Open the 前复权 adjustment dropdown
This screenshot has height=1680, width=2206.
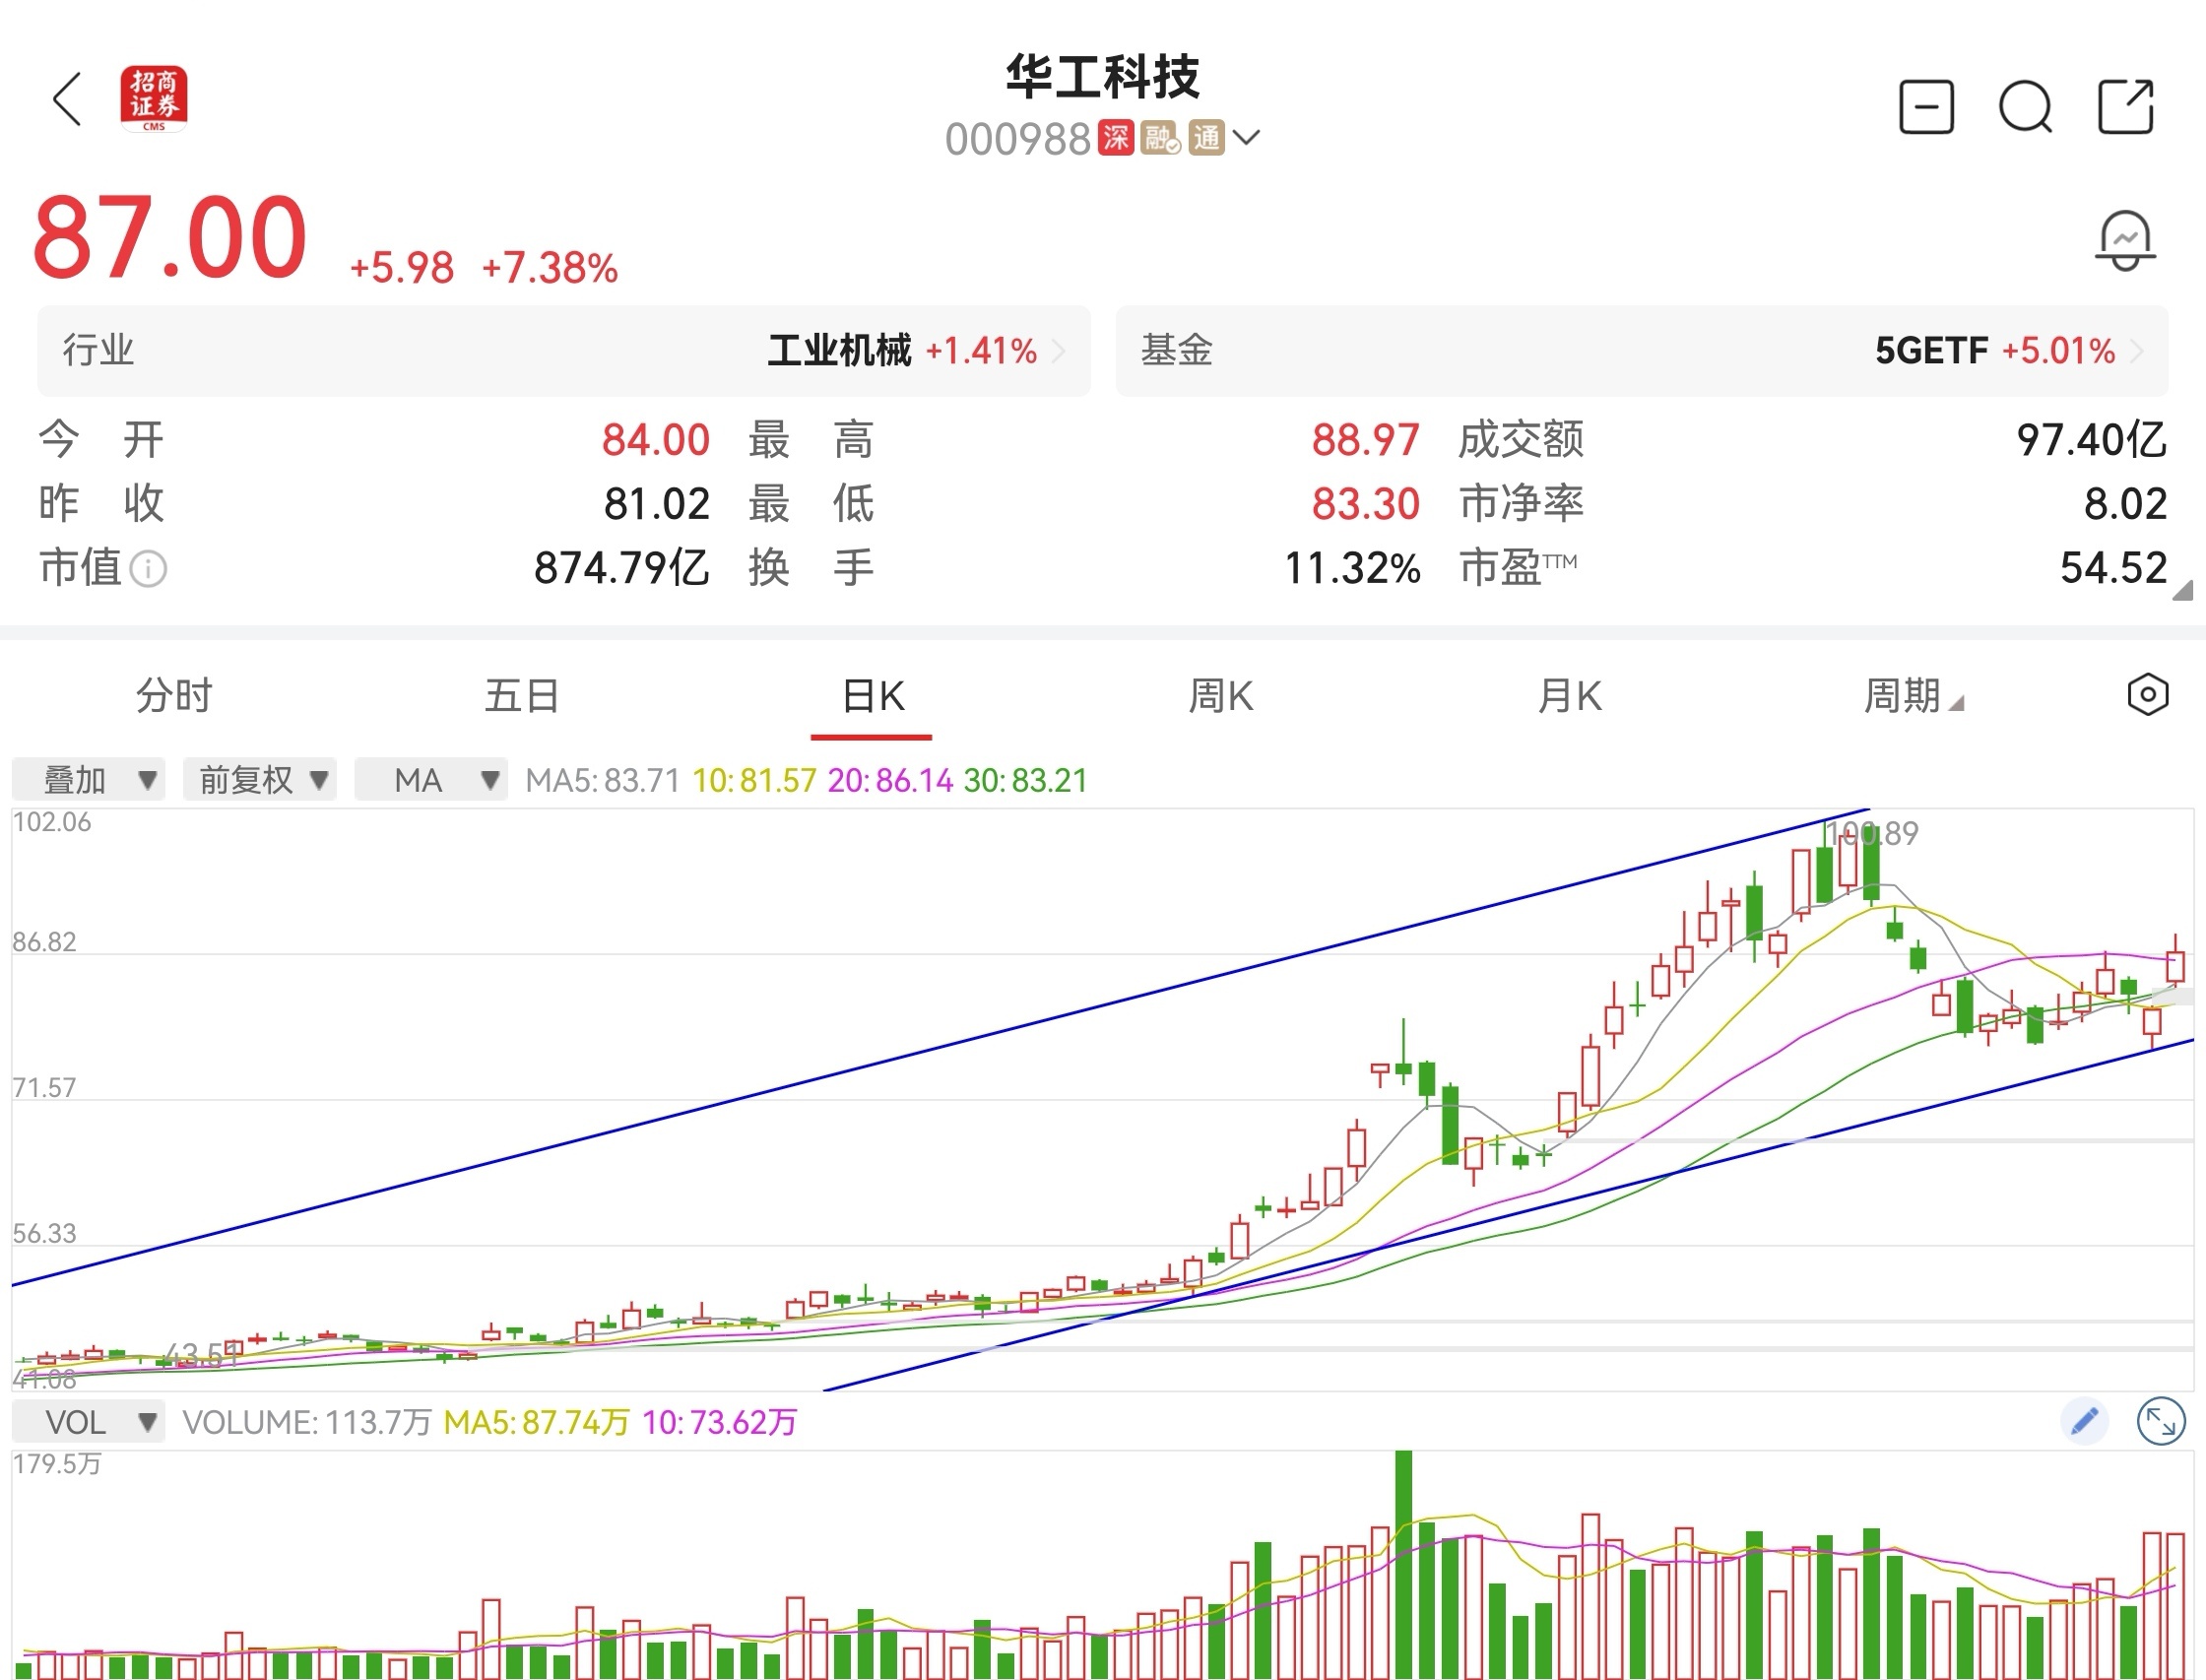pyautogui.click(x=259, y=780)
